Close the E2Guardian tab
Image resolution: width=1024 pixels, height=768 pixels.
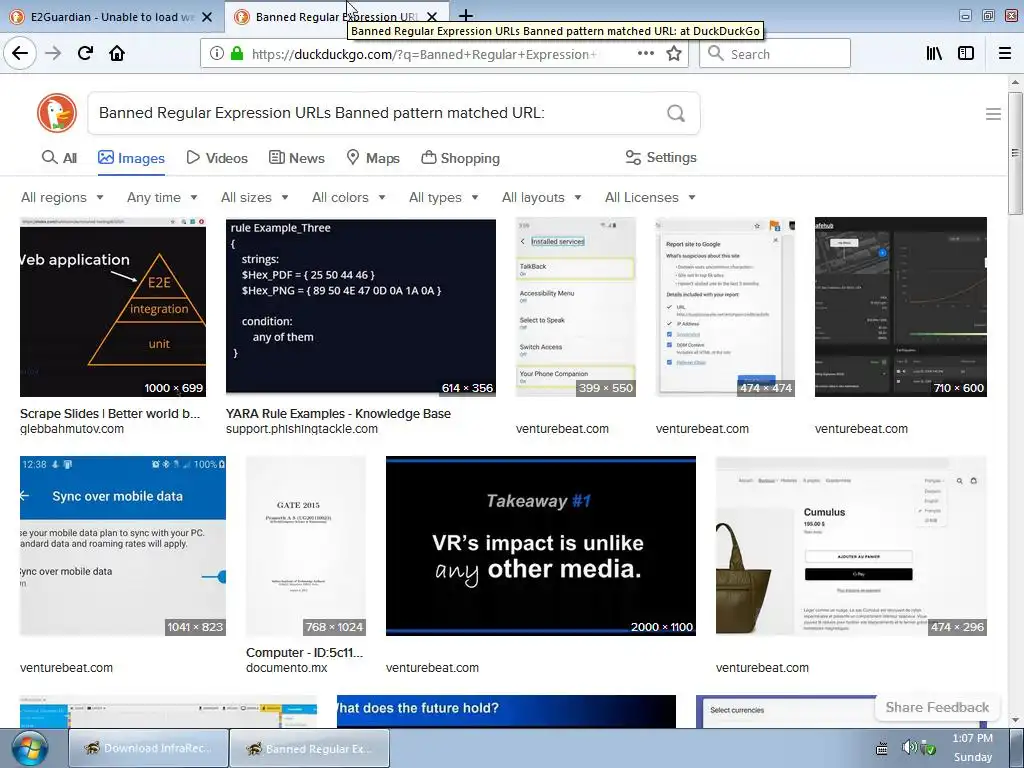[x=207, y=17]
